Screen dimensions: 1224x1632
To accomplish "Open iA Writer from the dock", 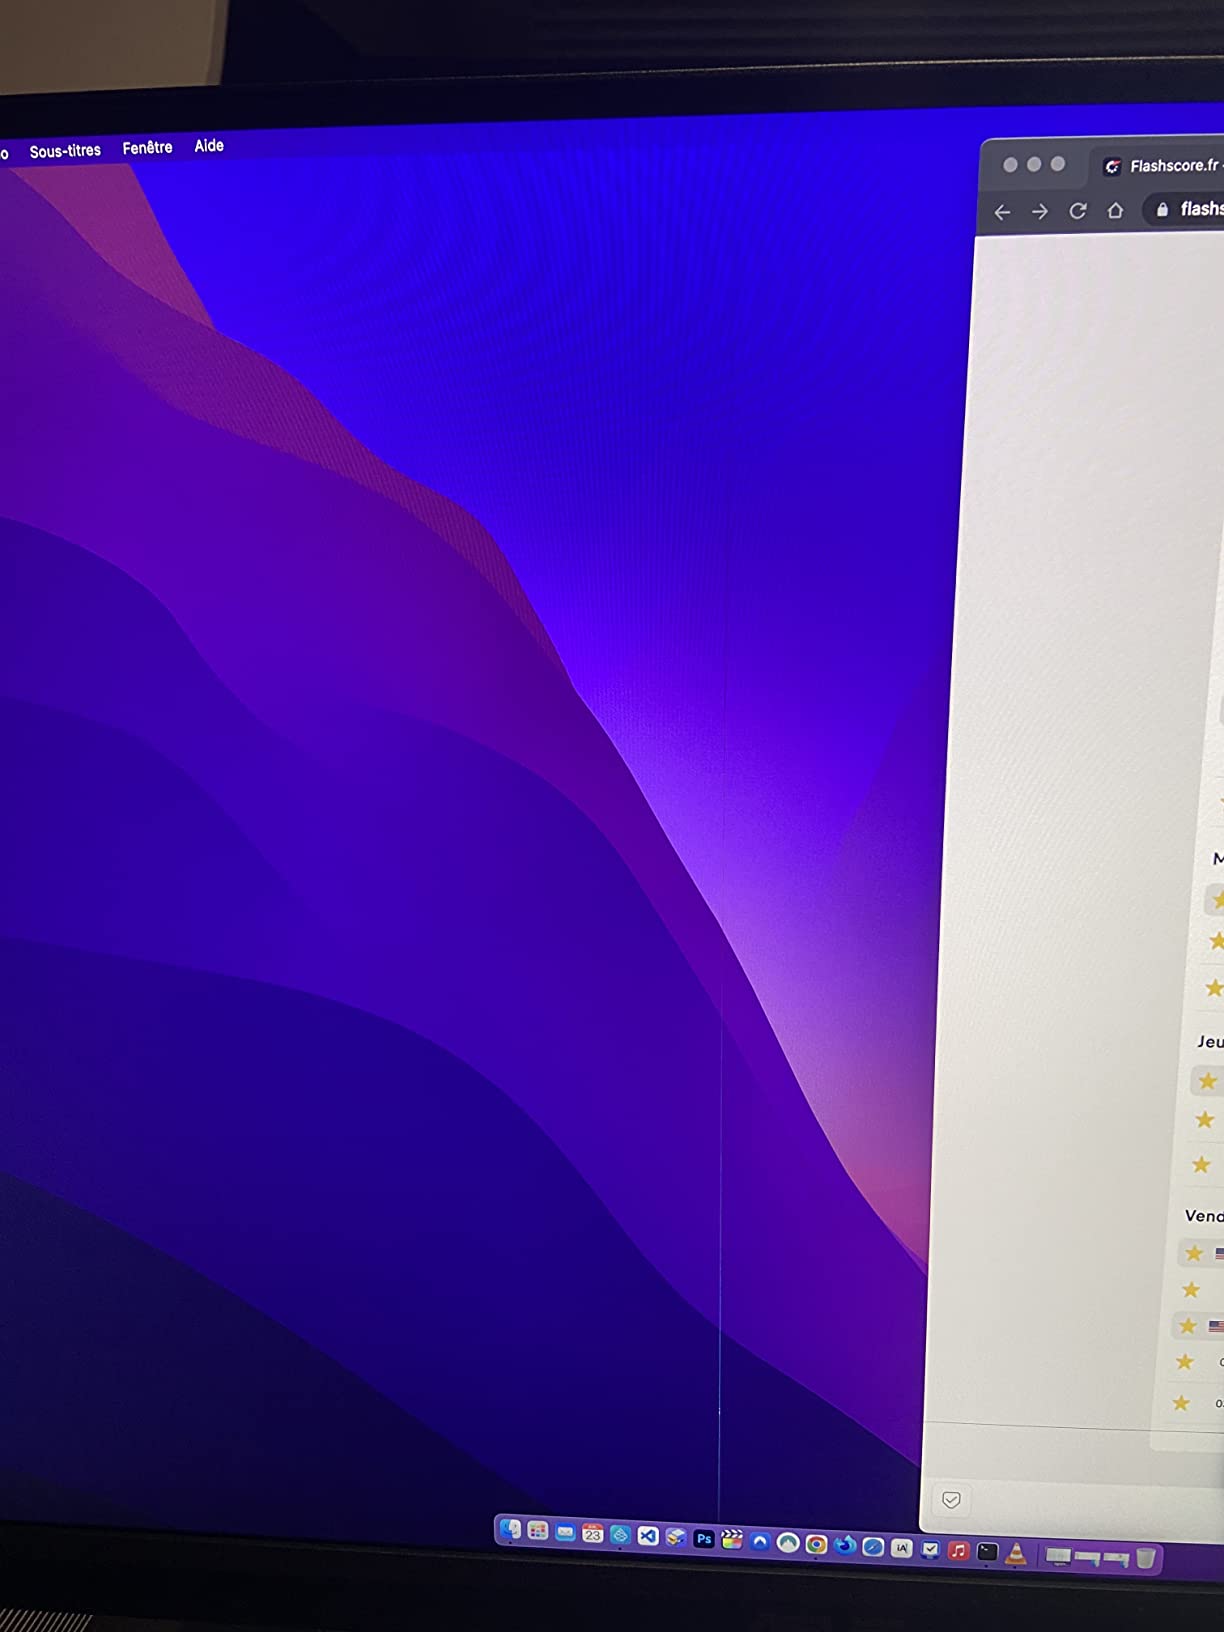I will 902,1548.
